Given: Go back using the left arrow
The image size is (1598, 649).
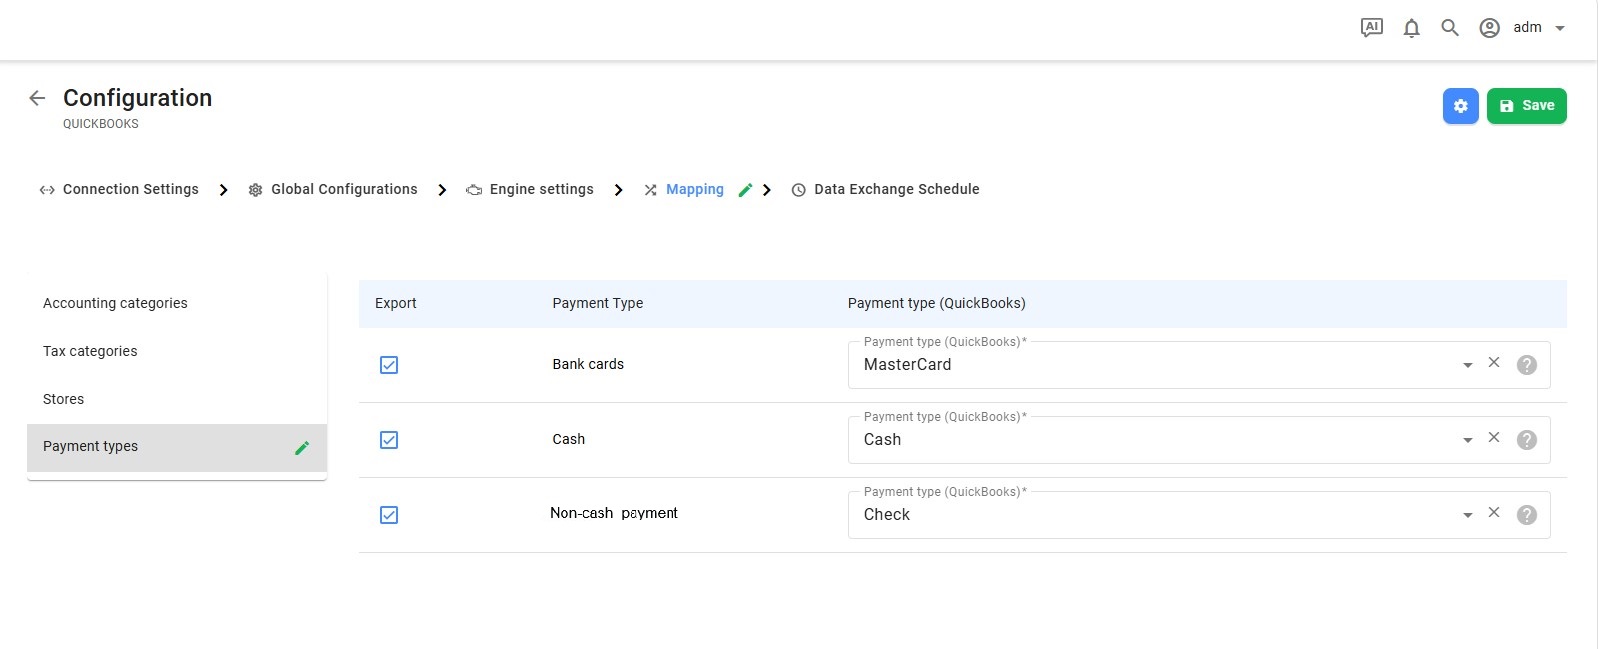Looking at the screenshot, I should pos(37,98).
